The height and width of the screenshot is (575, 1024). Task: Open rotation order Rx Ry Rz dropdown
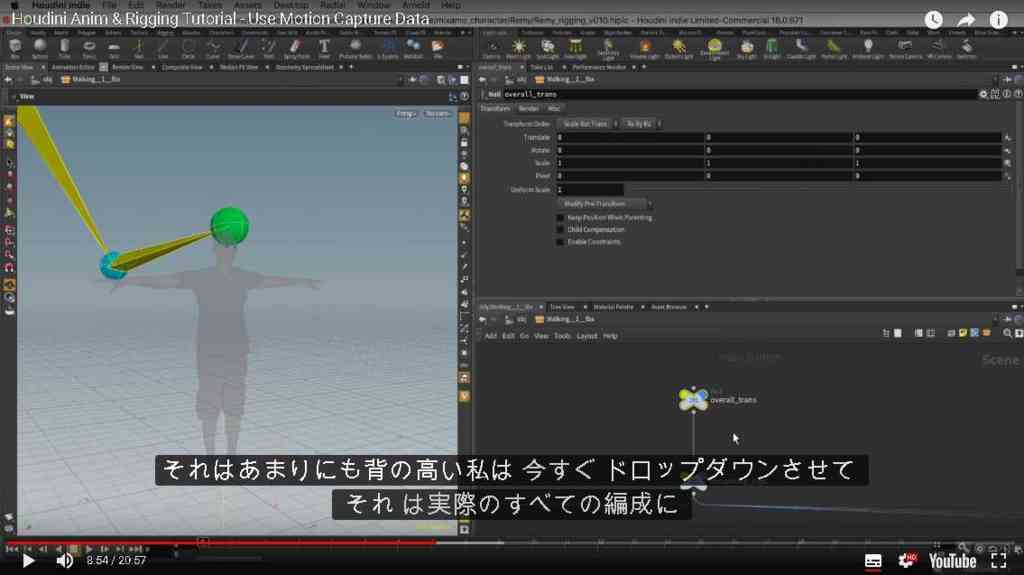coord(642,123)
